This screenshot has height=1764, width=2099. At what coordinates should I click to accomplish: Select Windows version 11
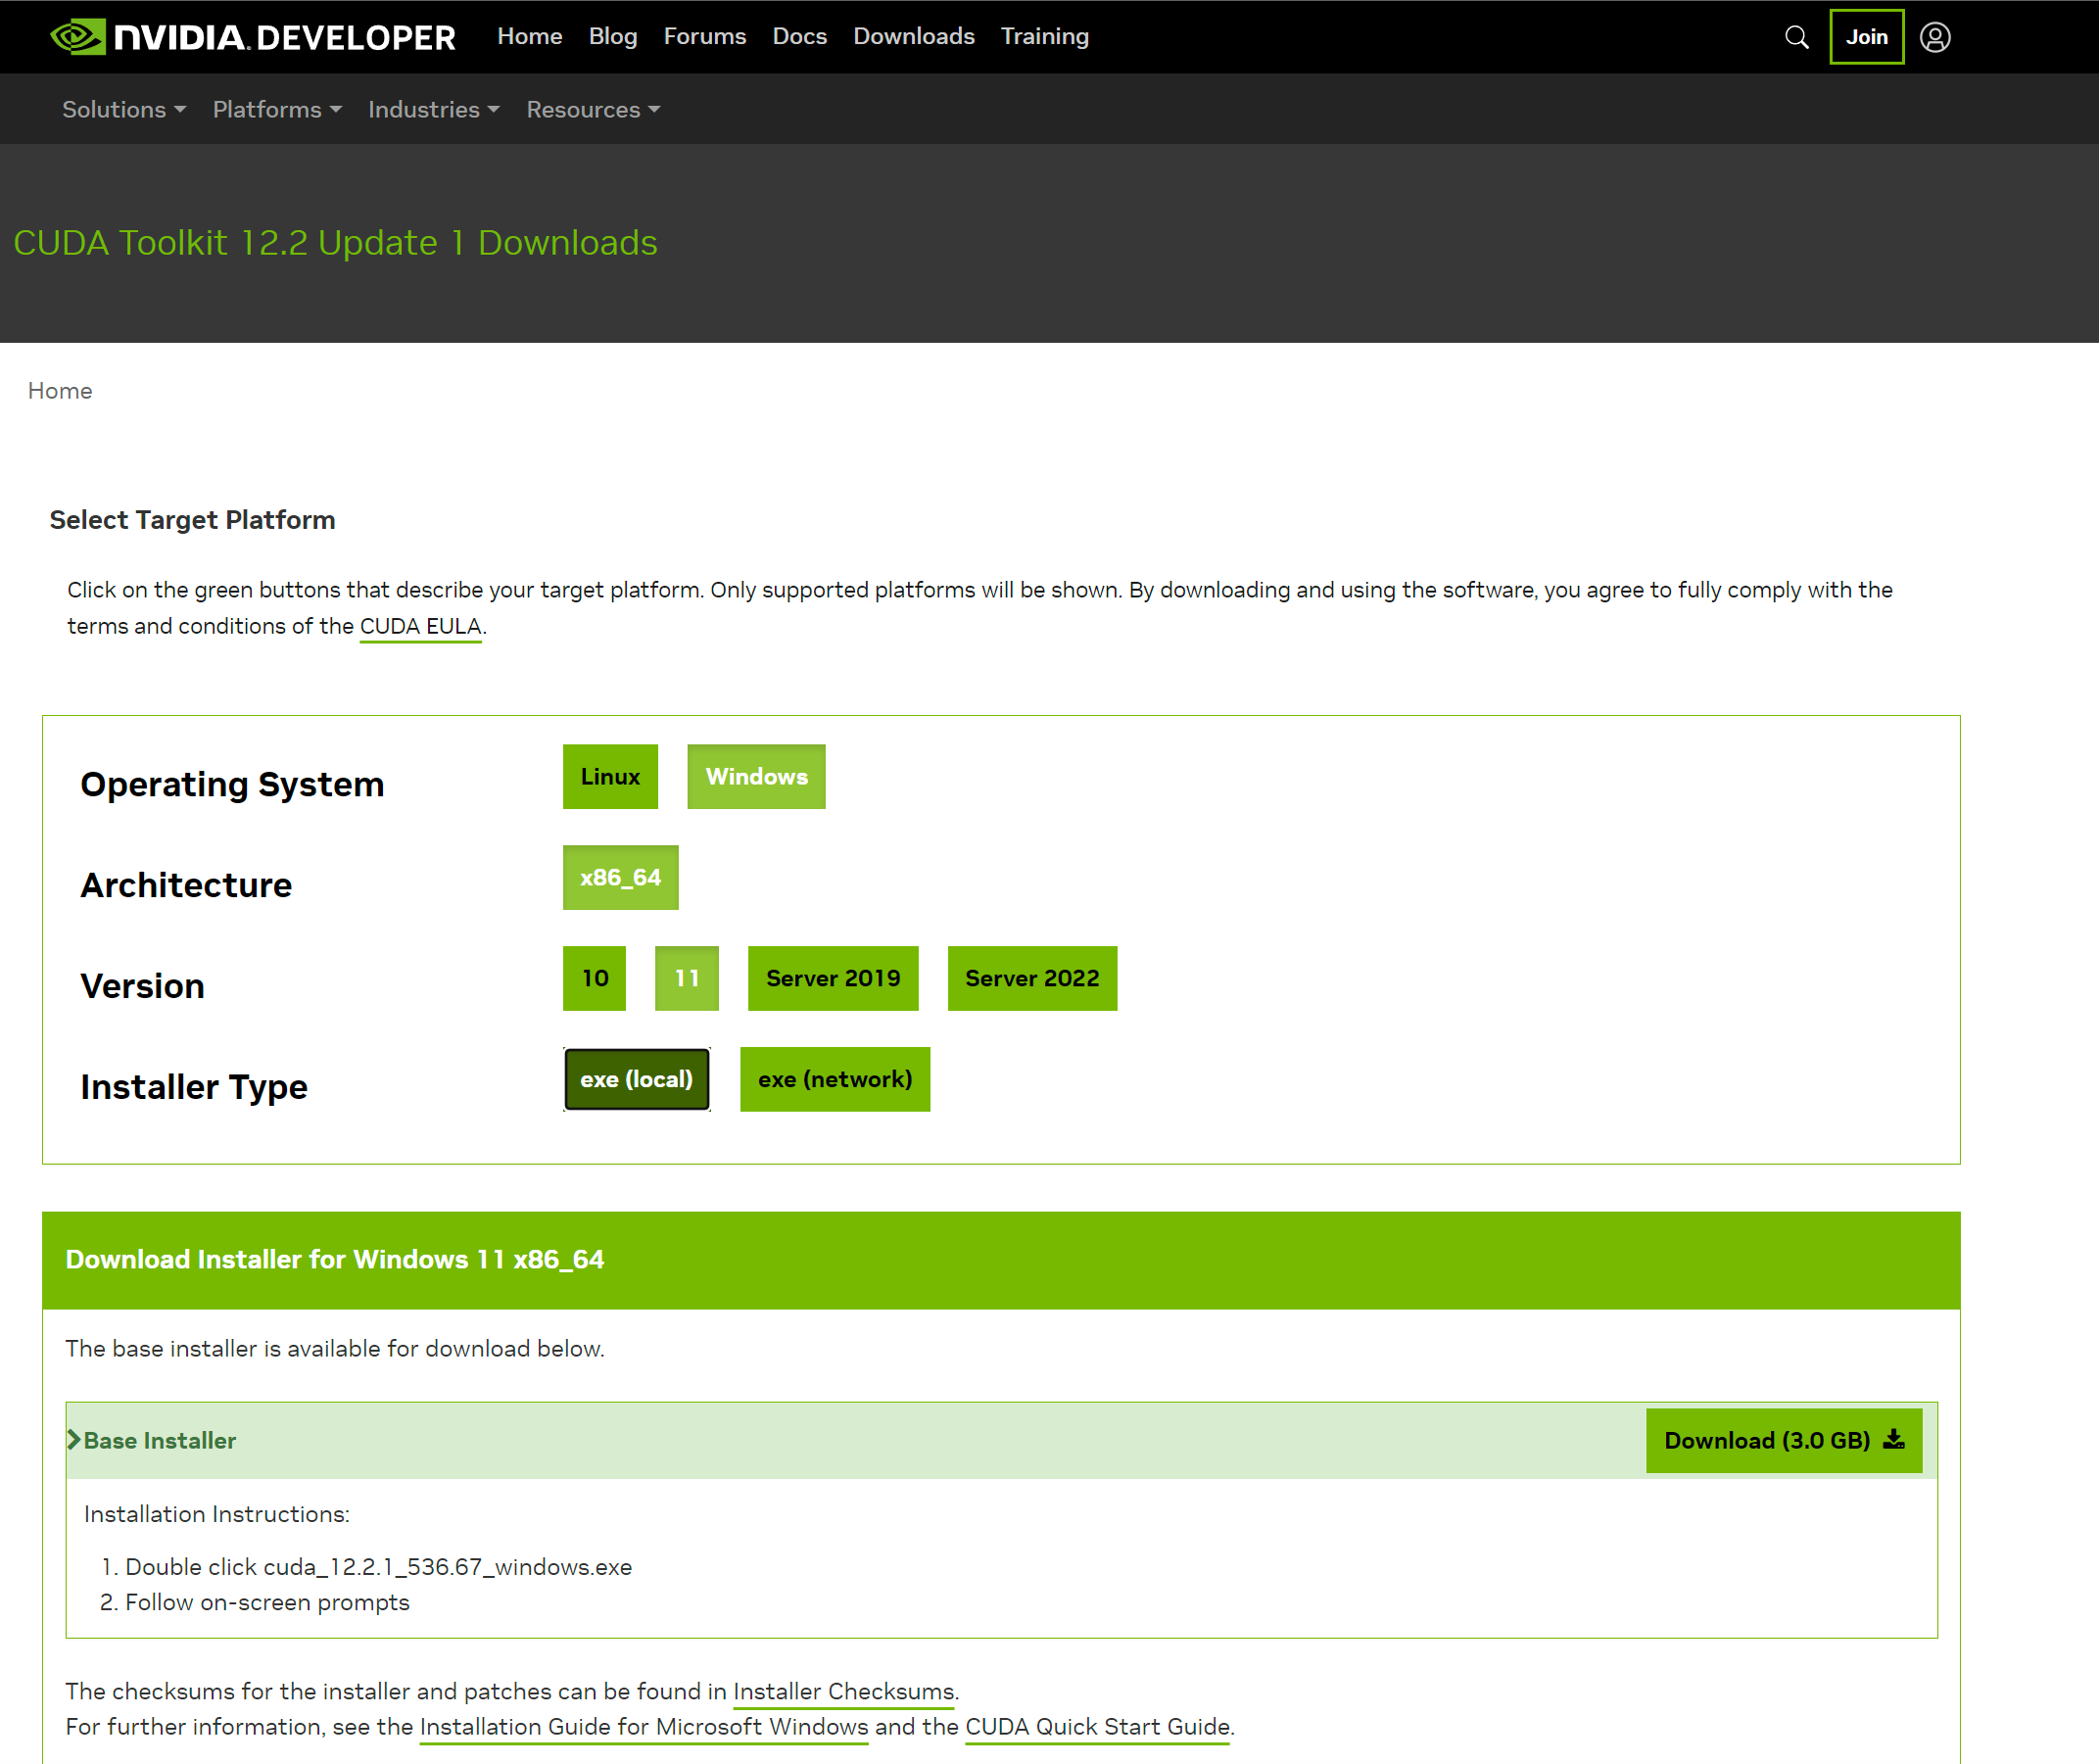686,979
